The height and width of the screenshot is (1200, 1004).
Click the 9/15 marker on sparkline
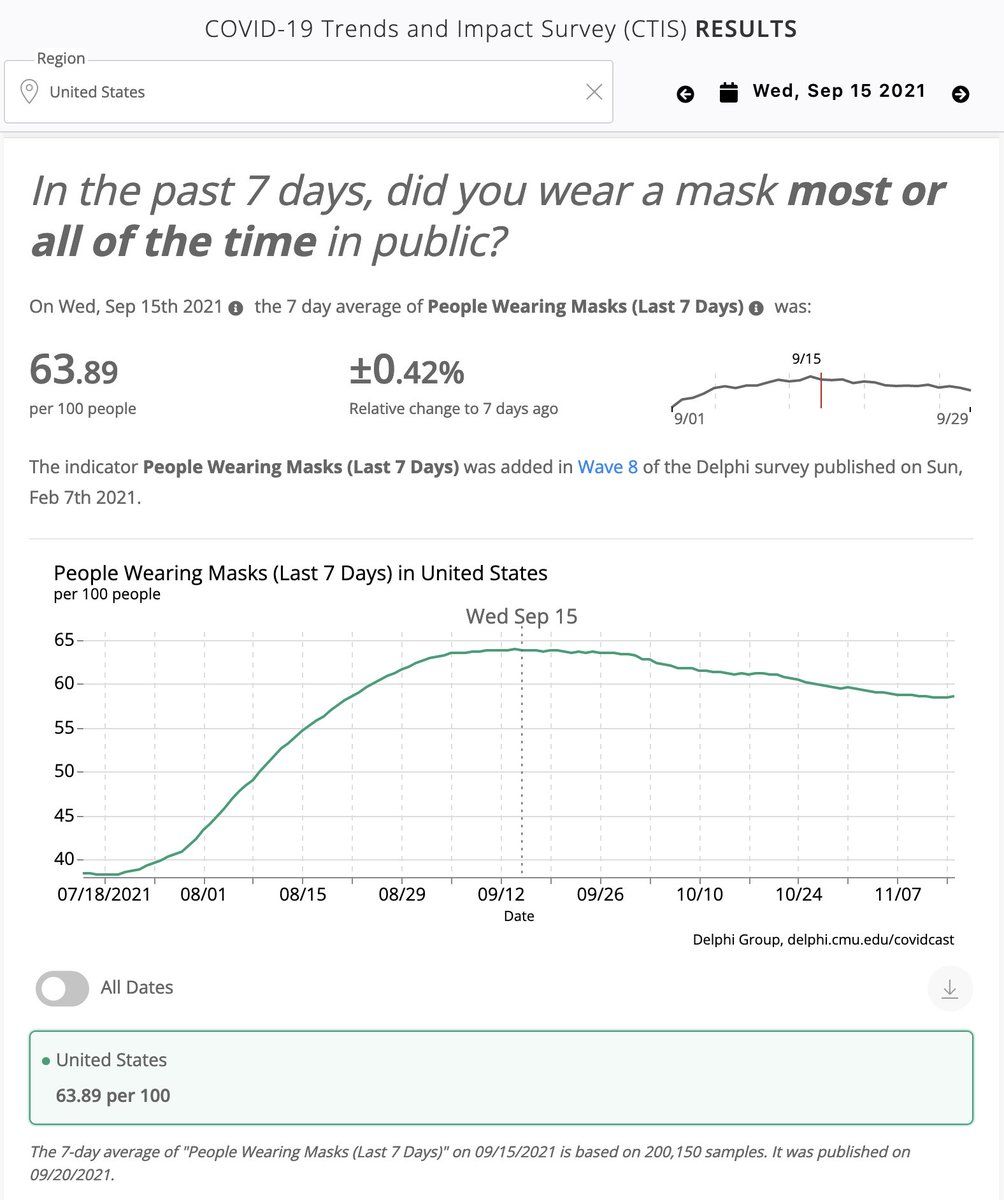(x=821, y=390)
